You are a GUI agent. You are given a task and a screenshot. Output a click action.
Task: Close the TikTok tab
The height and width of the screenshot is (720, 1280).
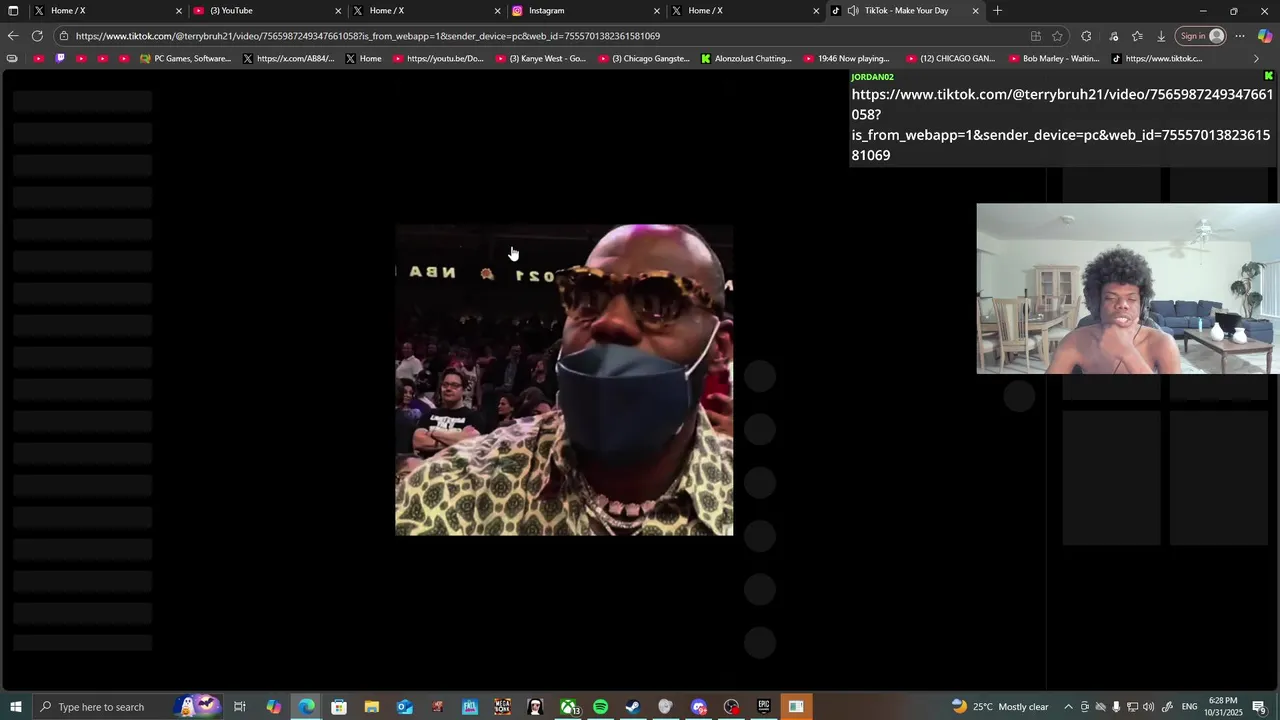pos(976,11)
